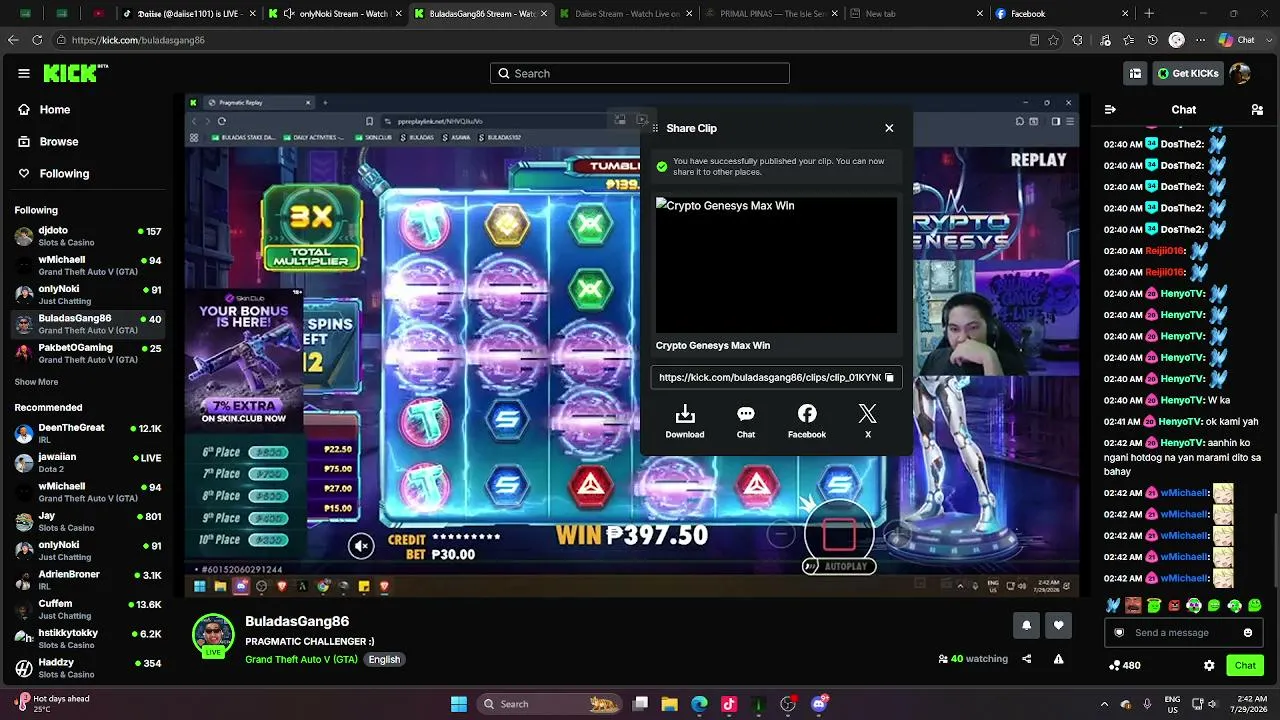Open DeenTheGreat in Recommended channels
Viewport: 1280px width, 720px height.
tap(88, 433)
